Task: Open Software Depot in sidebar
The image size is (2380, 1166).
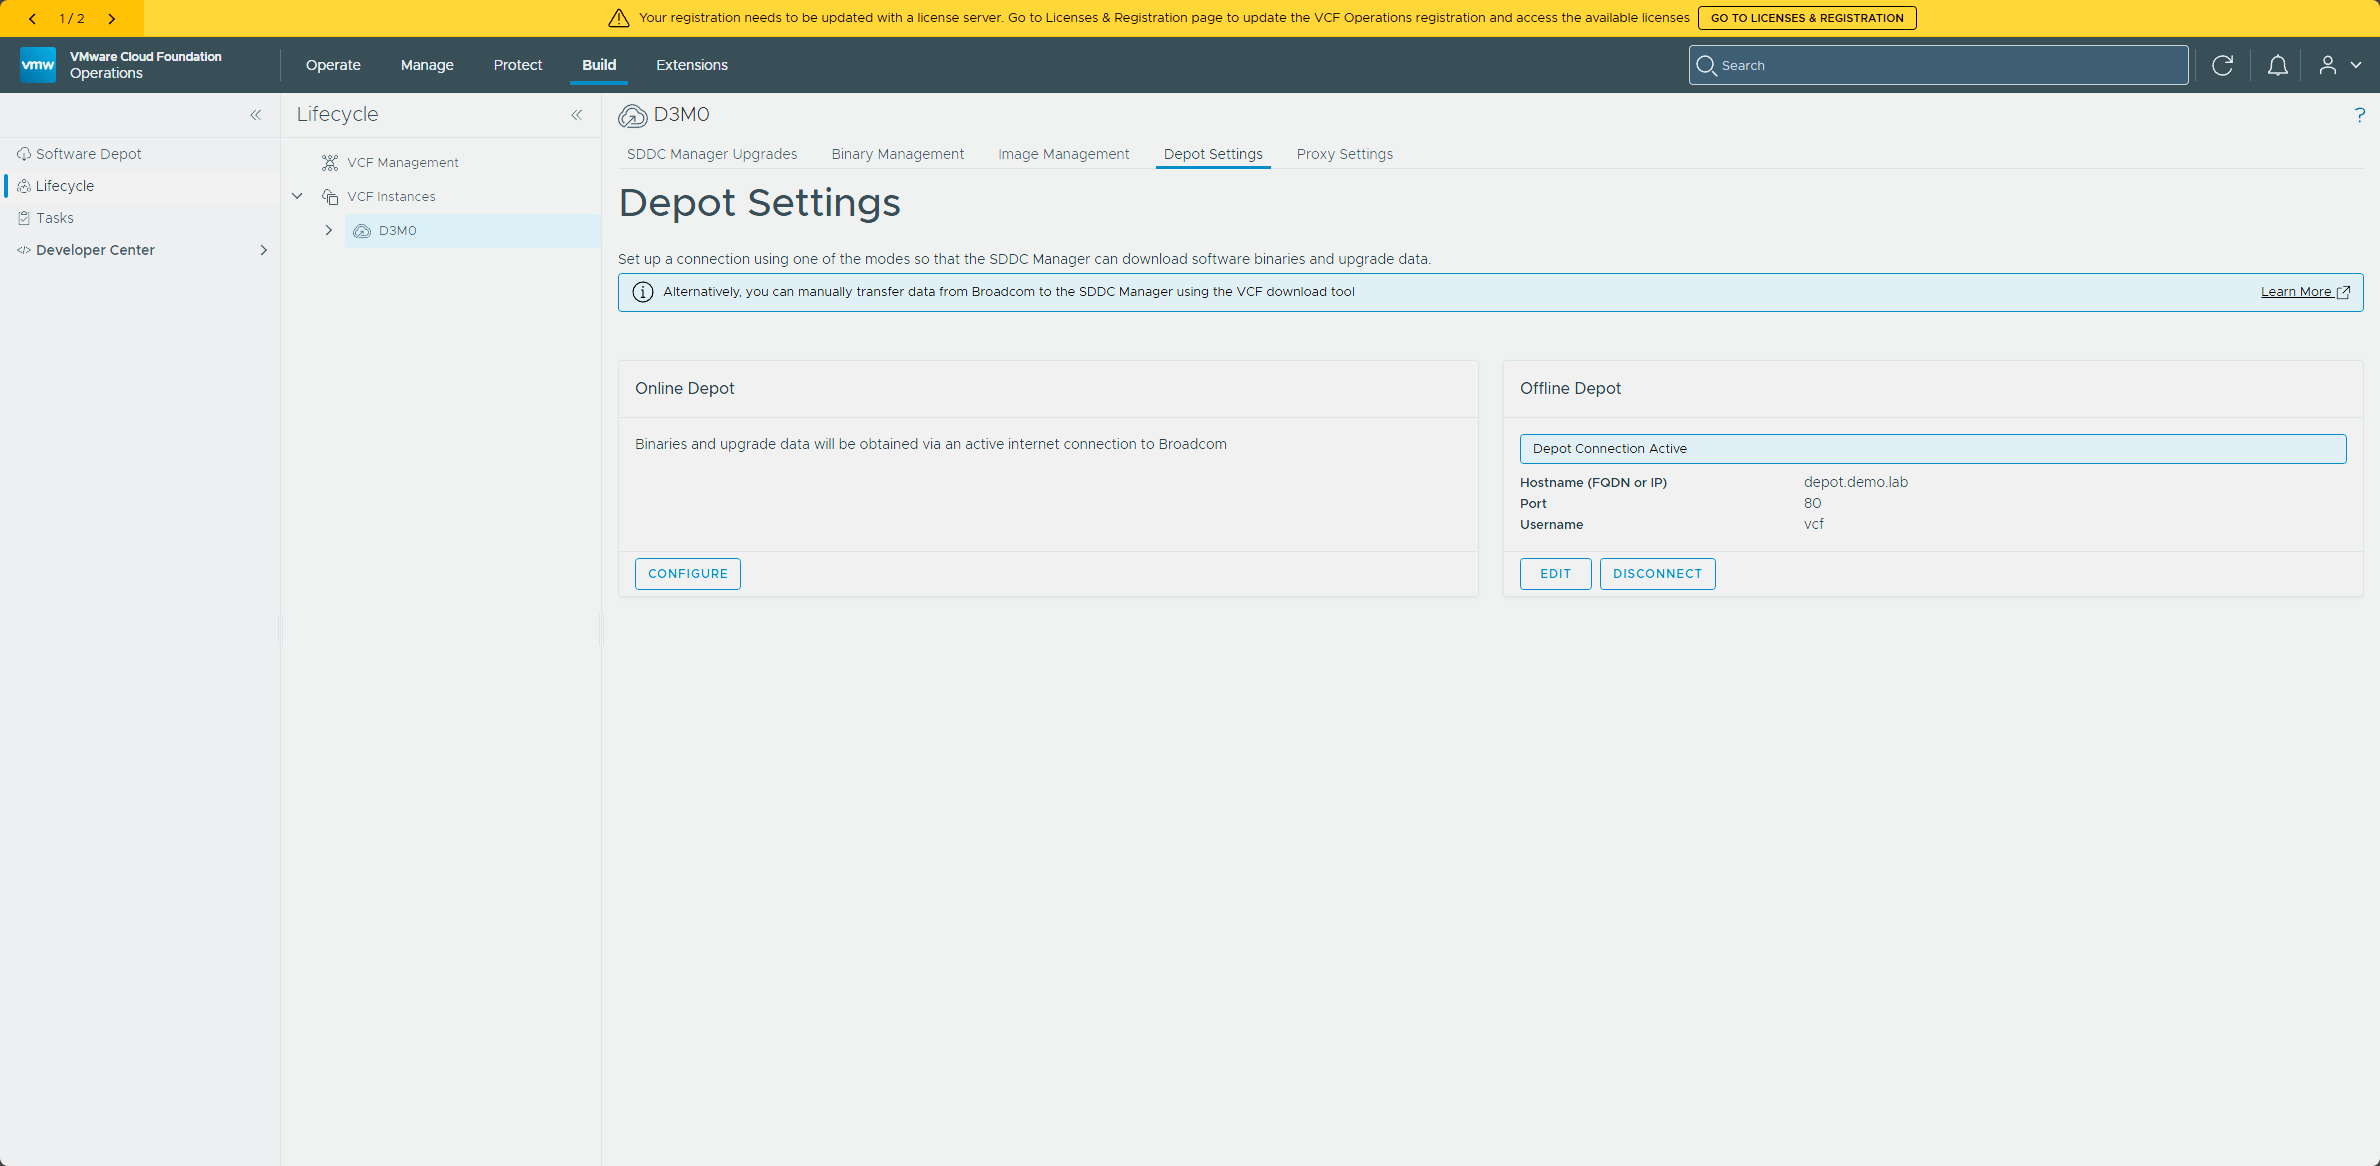Action: pos(89,154)
